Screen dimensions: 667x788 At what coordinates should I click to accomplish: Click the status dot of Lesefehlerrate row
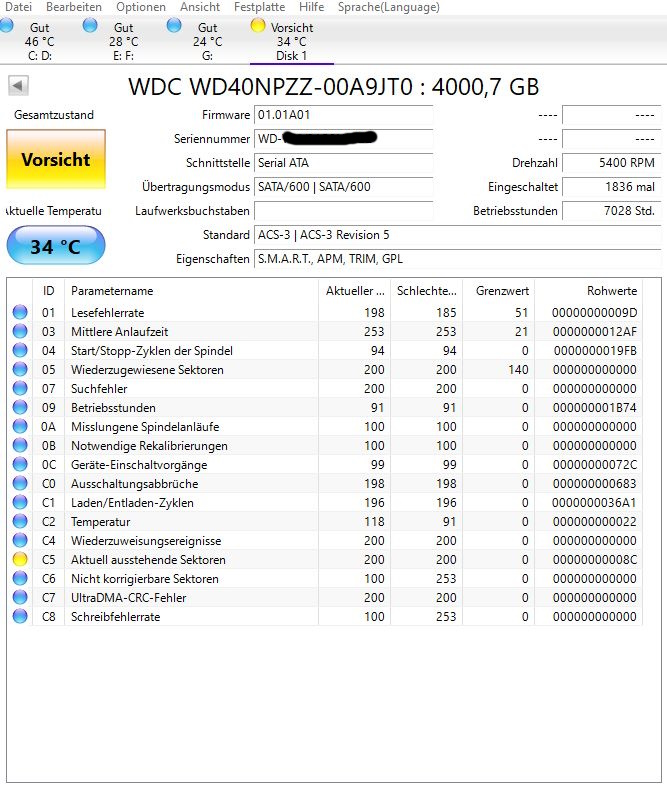coord(20,312)
